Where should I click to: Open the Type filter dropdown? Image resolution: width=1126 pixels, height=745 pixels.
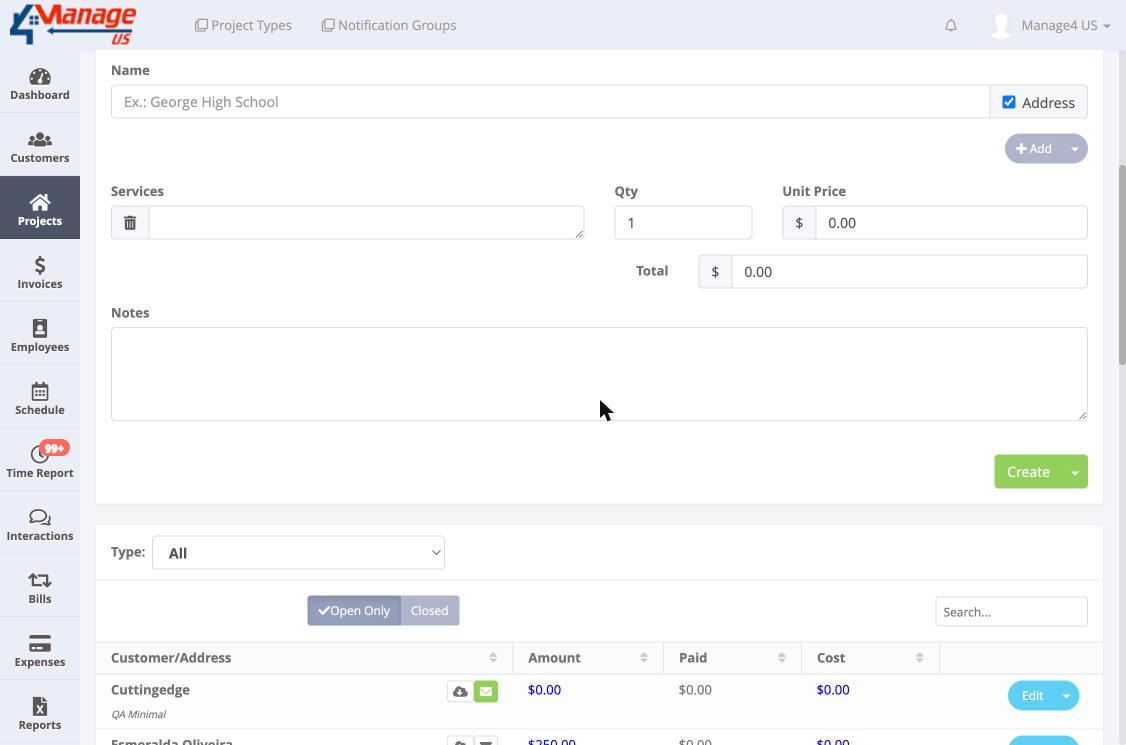[x=298, y=552]
